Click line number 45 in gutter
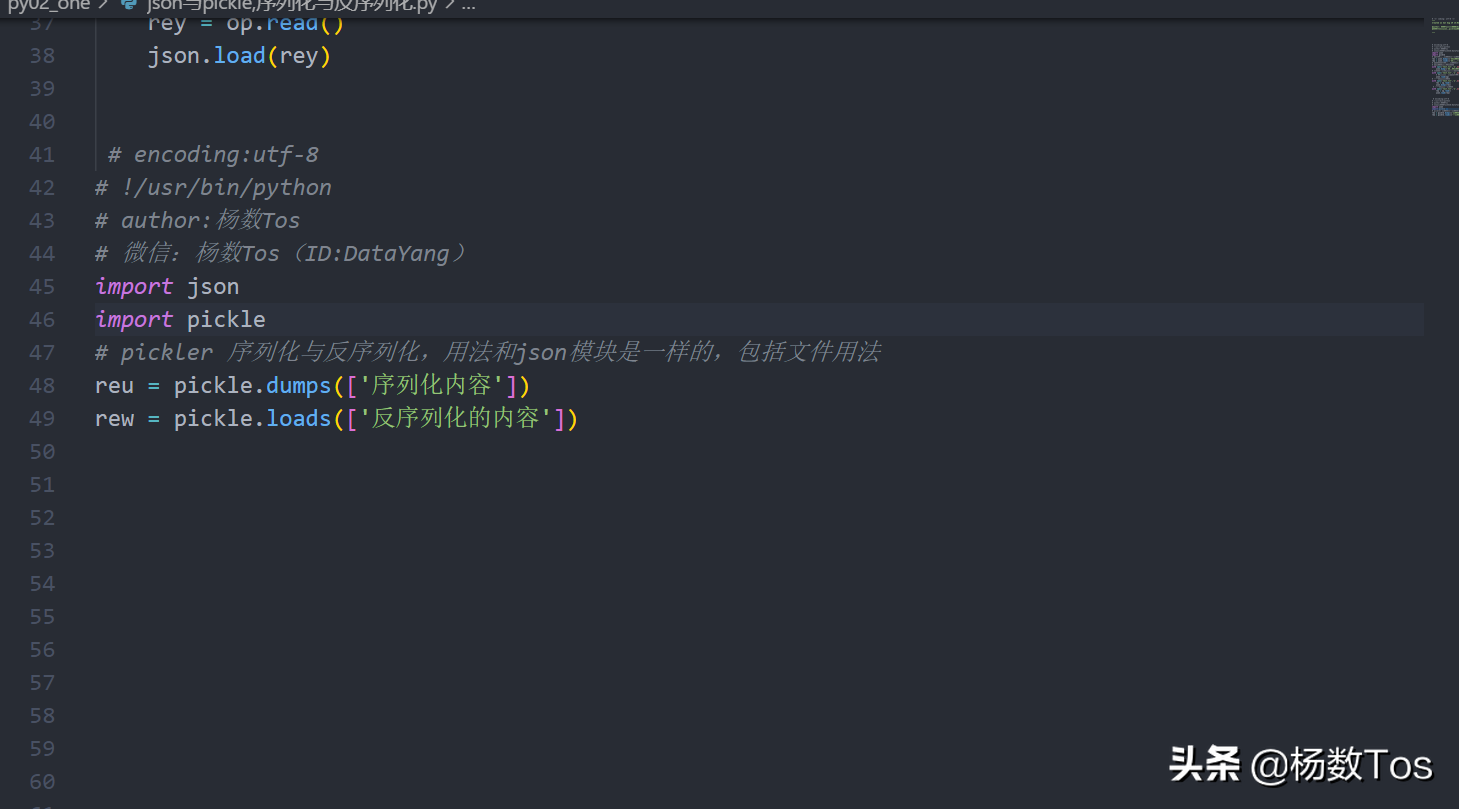Image resolution: width=1459 pixels, height=809 pixels. [x=43, y=287]
